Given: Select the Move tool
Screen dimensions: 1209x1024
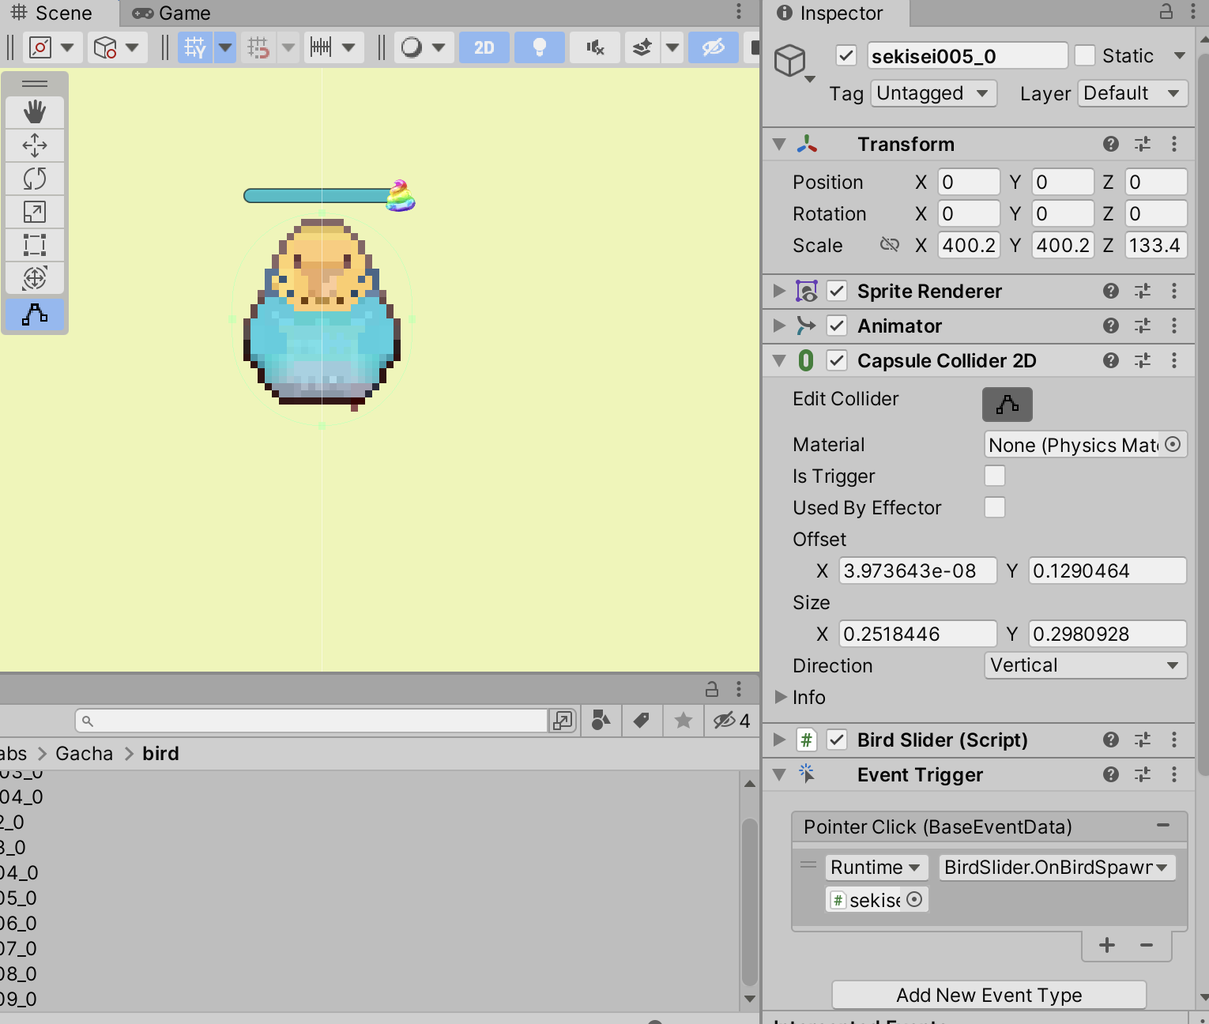Looking at the screenshot, I should coord(34,144).
